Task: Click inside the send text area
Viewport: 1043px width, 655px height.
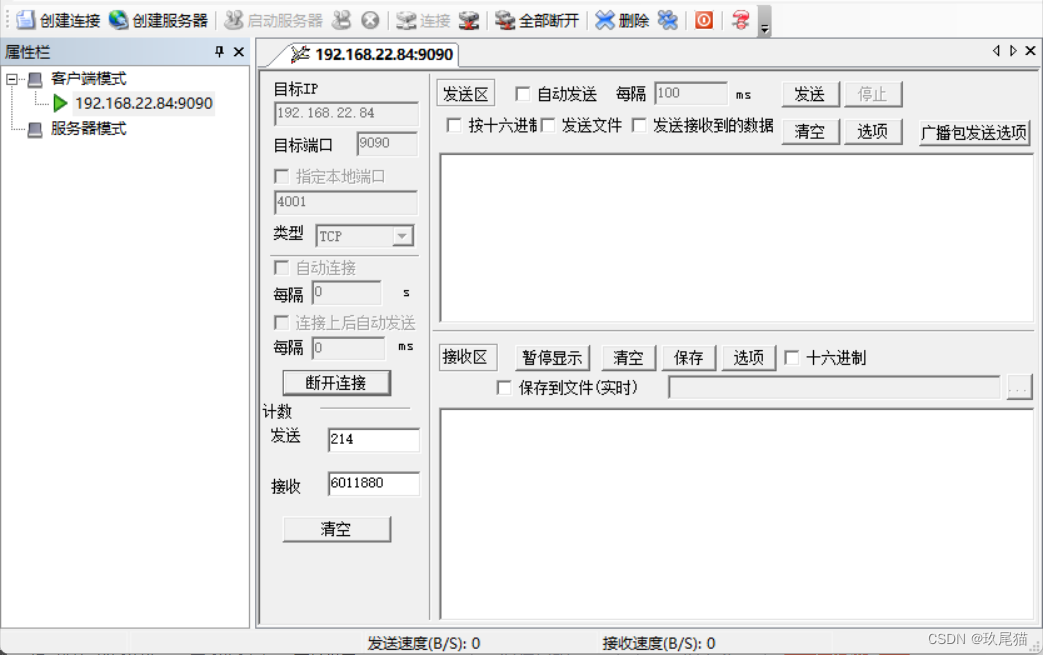Action: point(736,238)
